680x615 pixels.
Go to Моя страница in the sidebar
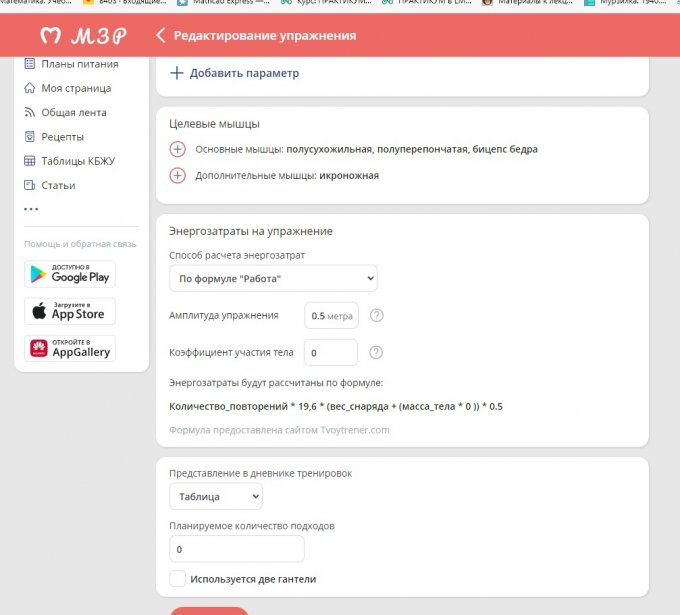point(76,88)
